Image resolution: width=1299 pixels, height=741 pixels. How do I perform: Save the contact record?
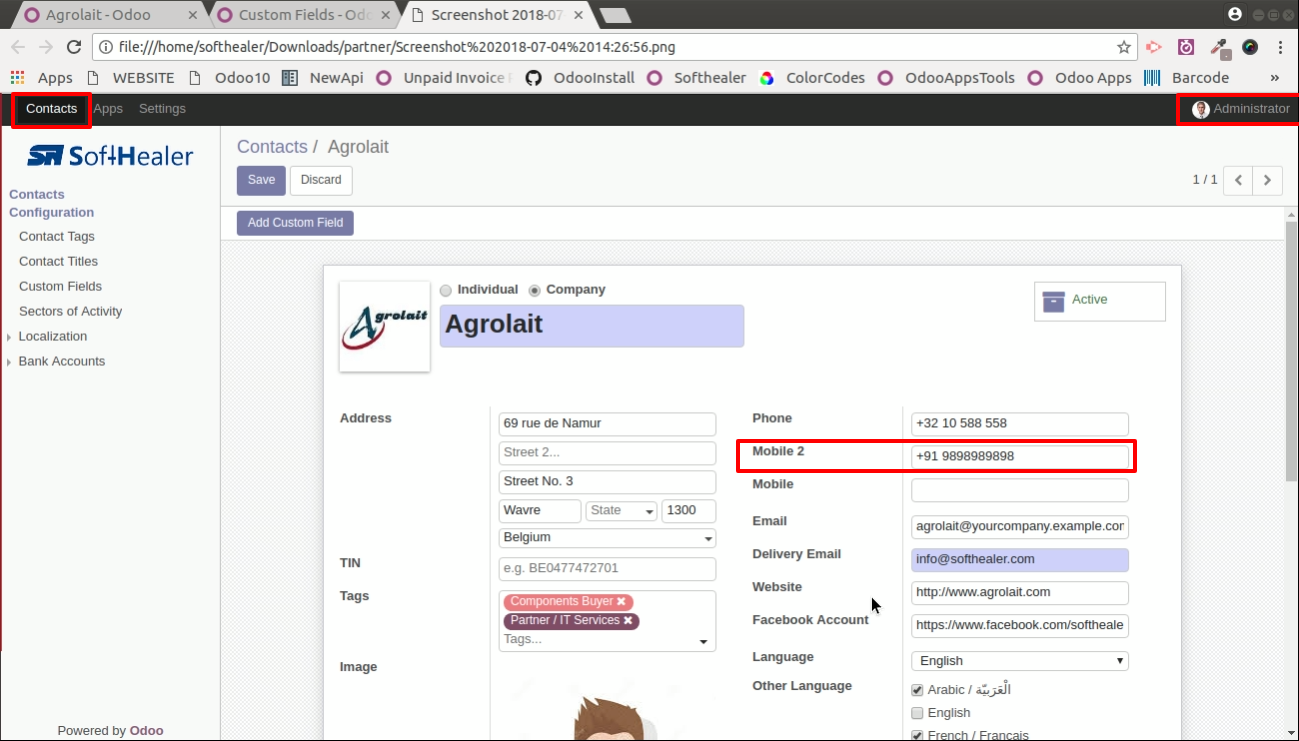(261, 180)
